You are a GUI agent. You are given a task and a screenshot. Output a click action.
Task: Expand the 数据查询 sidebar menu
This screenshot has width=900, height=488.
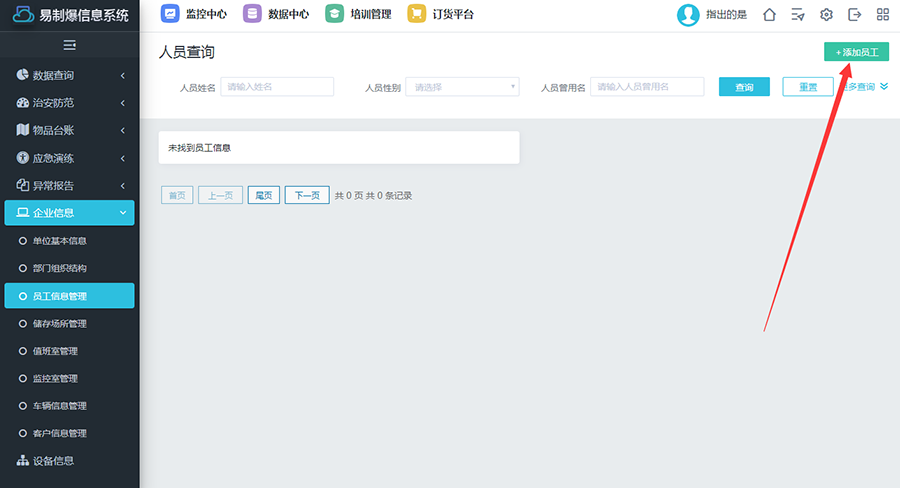69,75
